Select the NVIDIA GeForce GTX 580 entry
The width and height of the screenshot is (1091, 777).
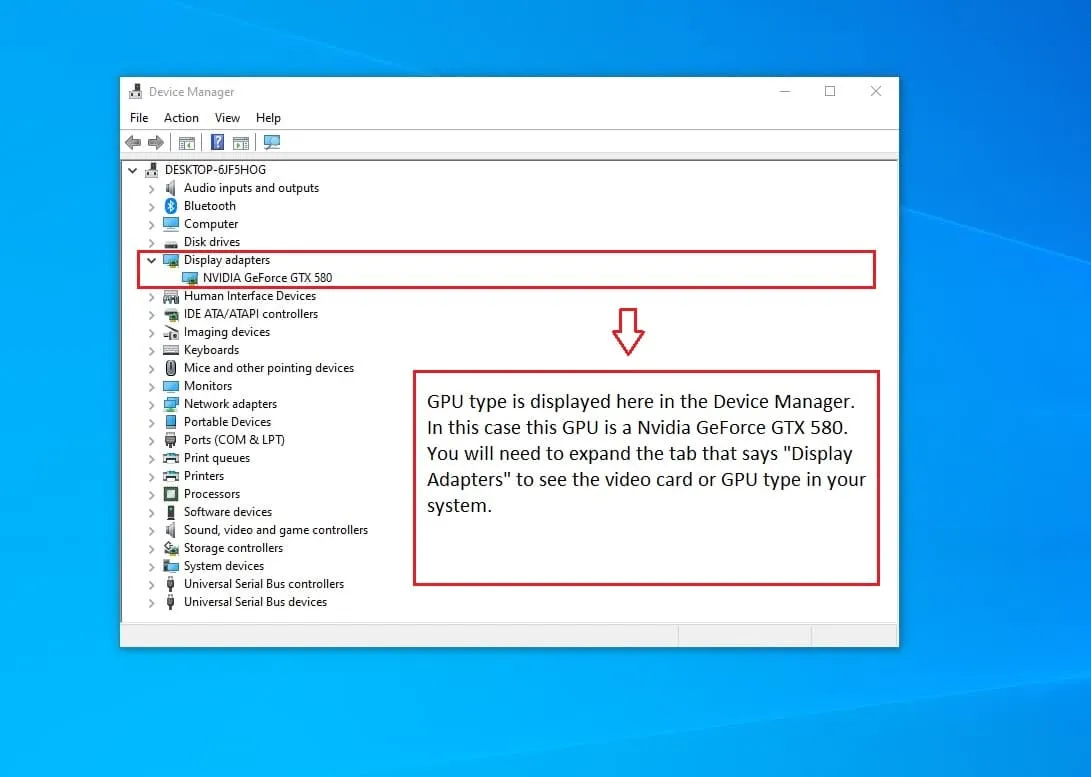268,278
